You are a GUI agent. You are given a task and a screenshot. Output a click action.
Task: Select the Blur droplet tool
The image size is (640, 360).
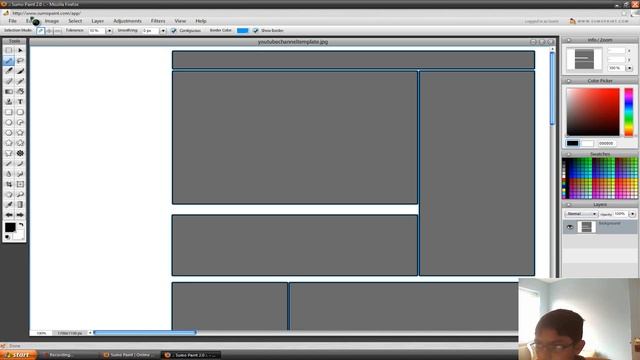click(9, 174)
